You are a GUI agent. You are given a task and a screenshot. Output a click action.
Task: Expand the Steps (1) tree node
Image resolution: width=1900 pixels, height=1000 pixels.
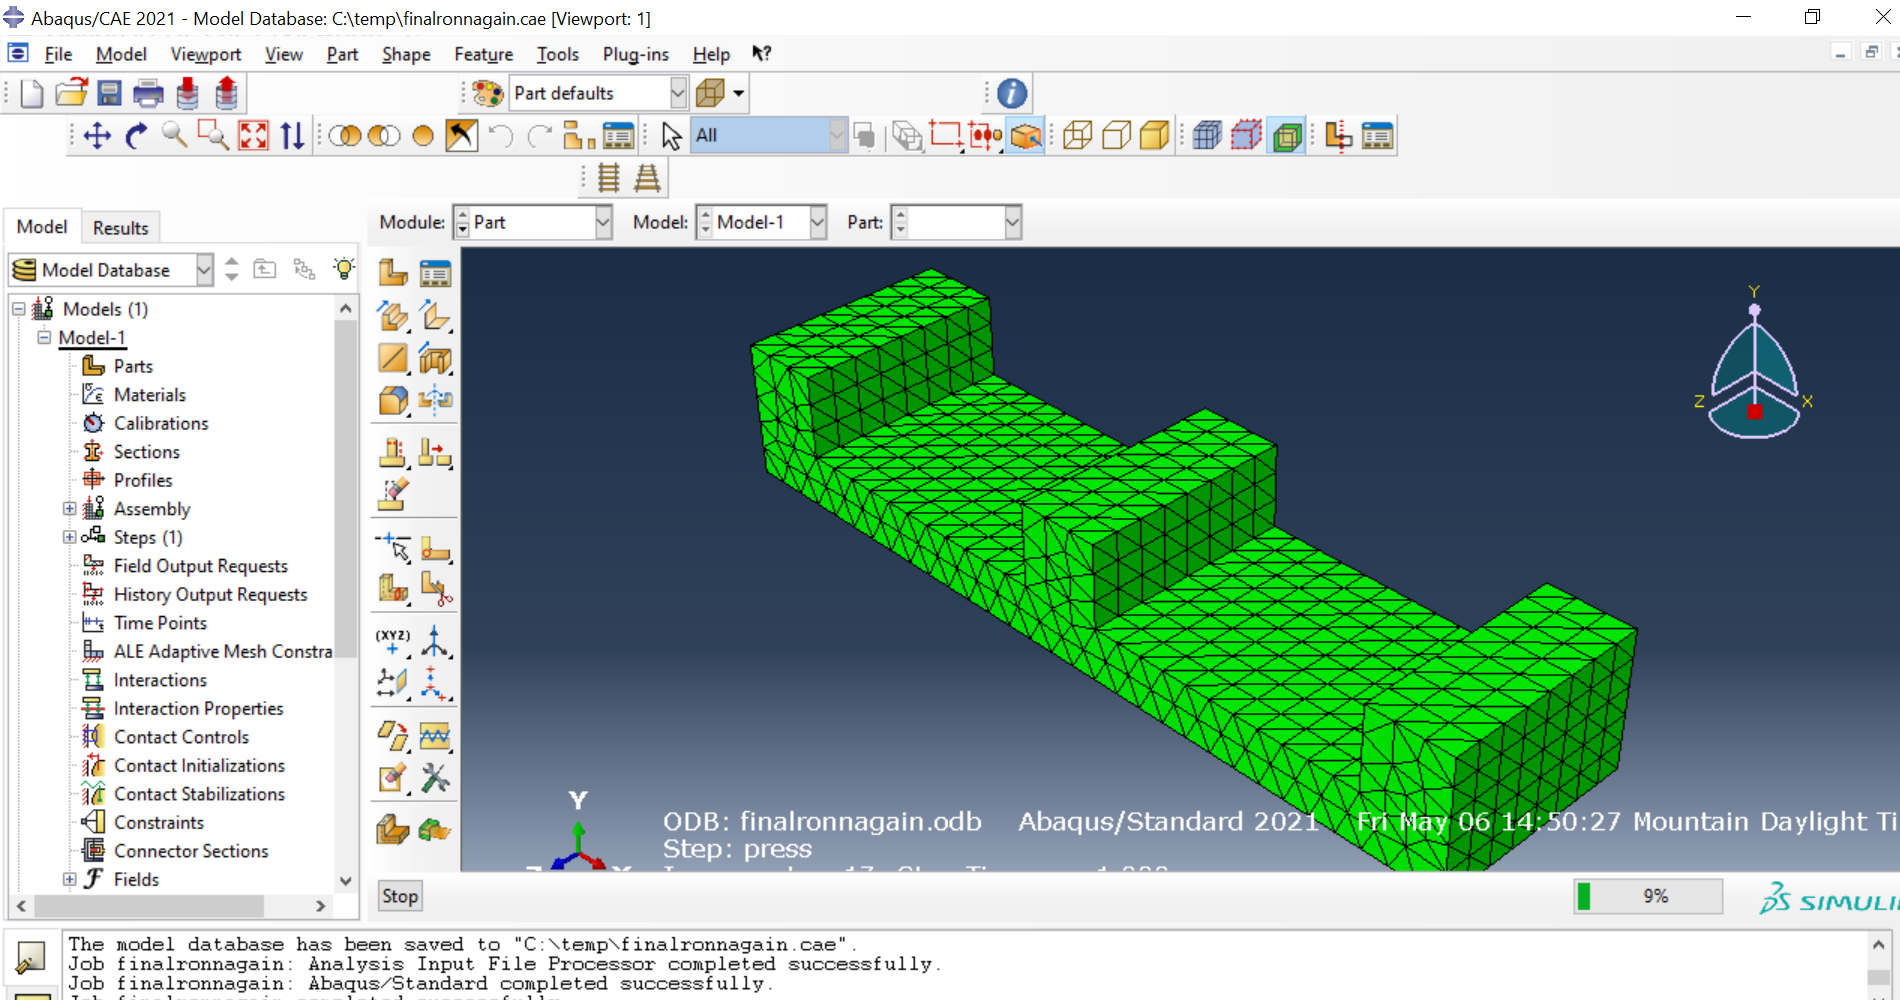click(x=70, y=537)
